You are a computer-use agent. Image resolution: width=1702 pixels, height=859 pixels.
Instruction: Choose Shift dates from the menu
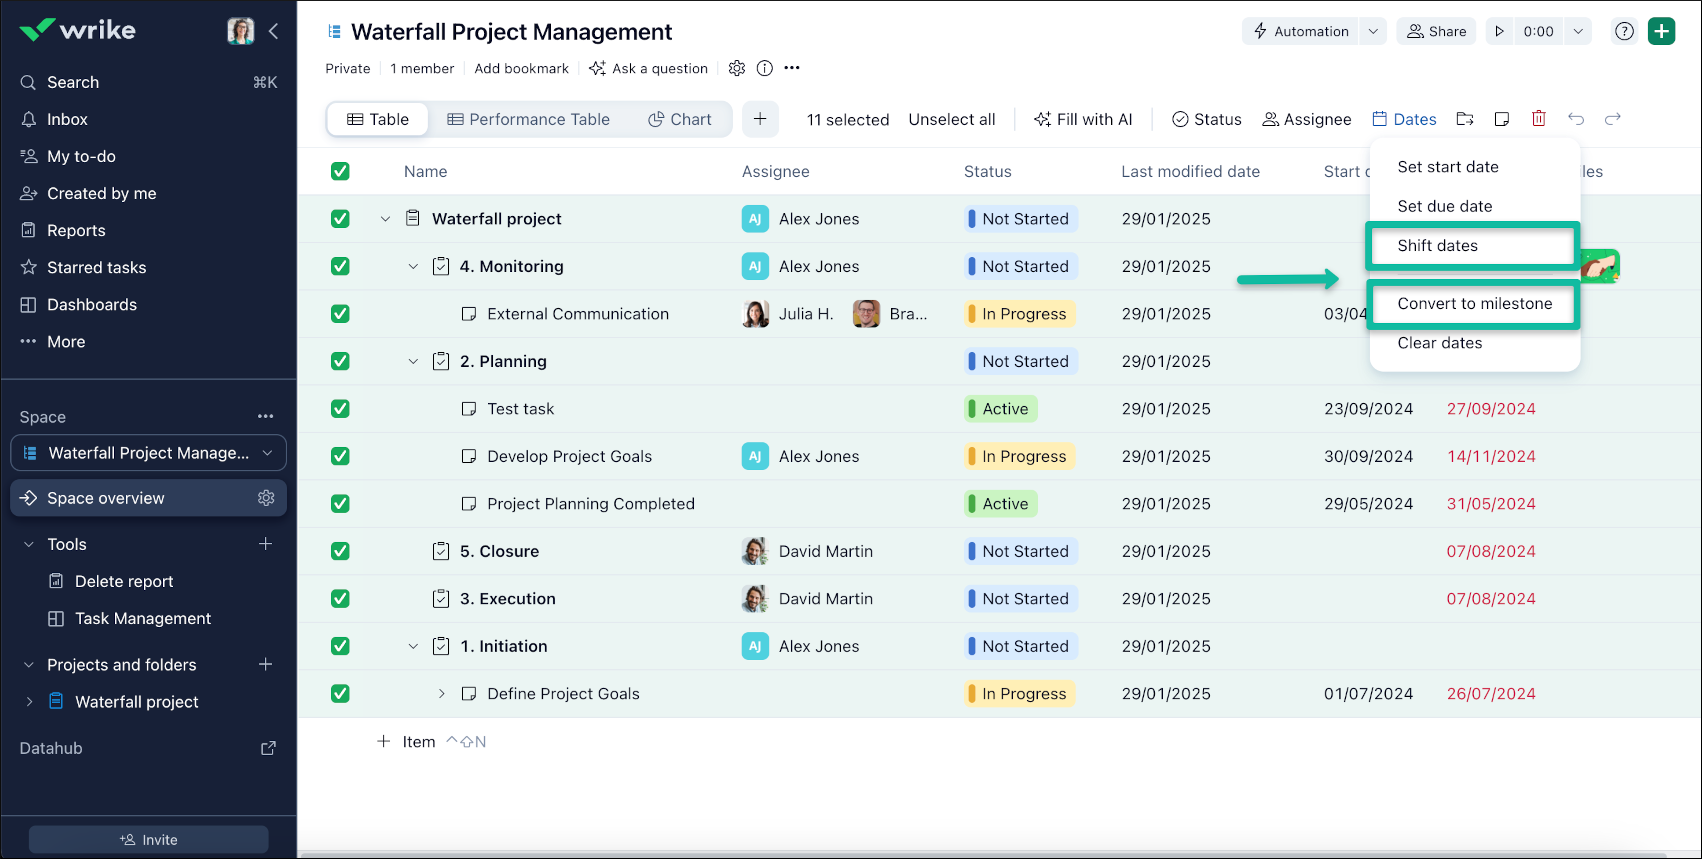(1437, 246)
